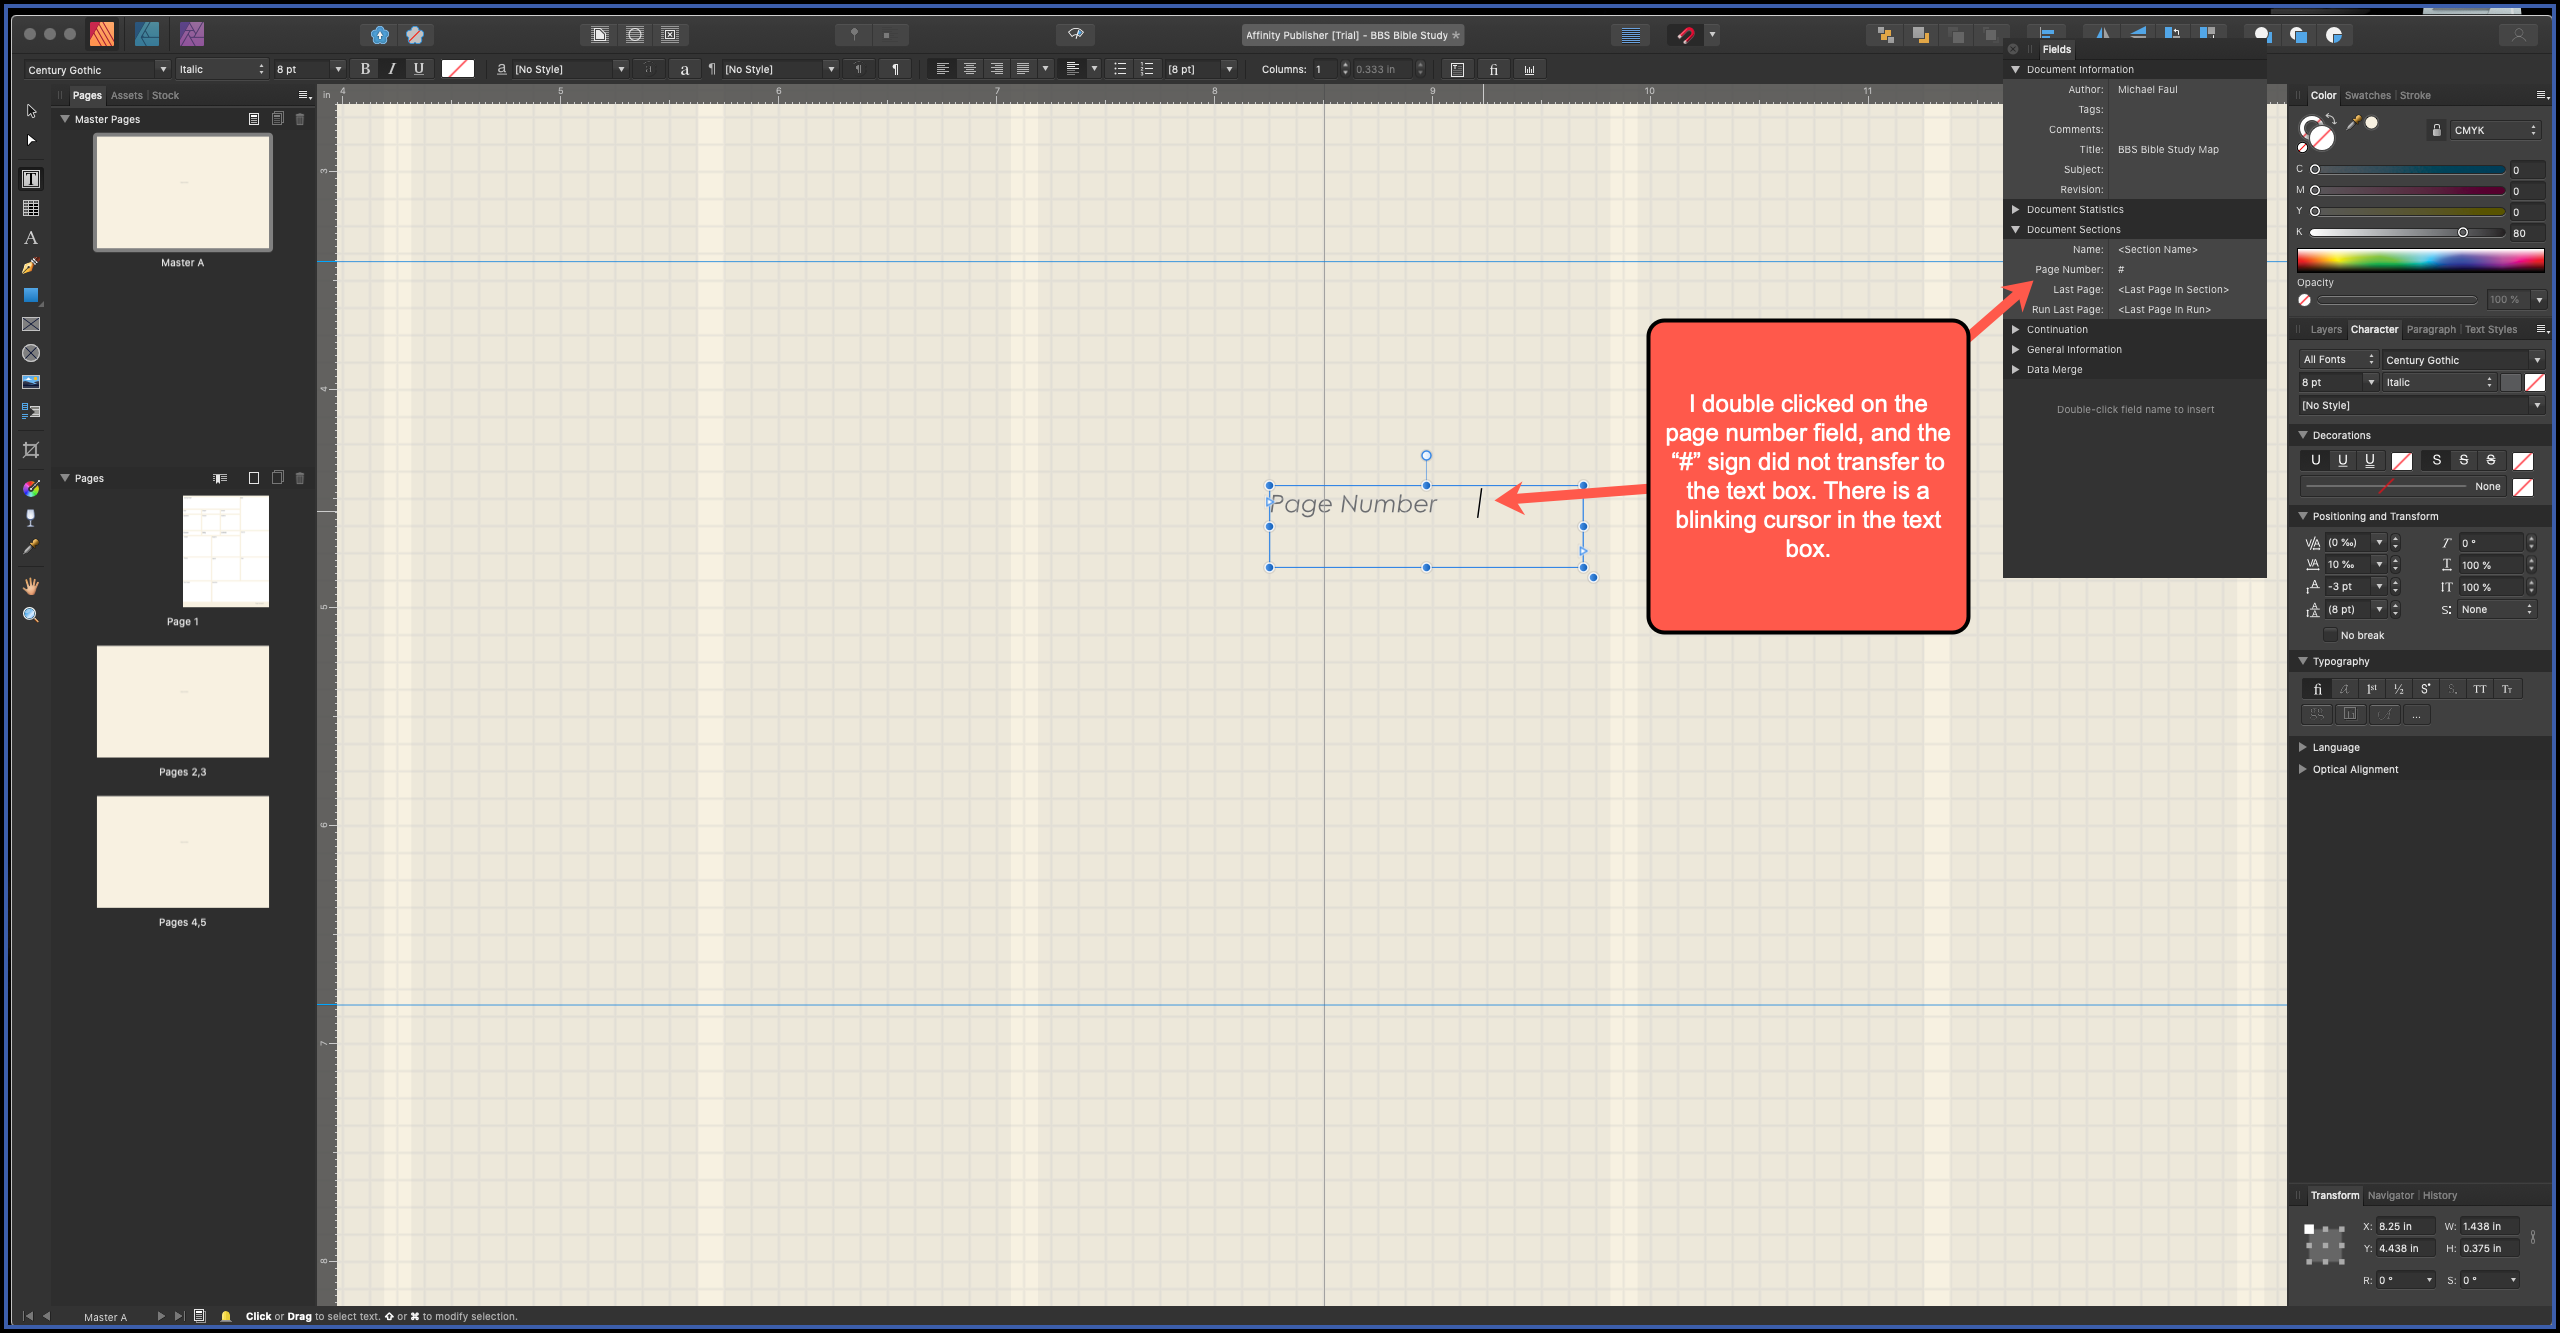Switch to the Assets tab
This screenshot has height=1333, width=2560.
click(126, 95)
